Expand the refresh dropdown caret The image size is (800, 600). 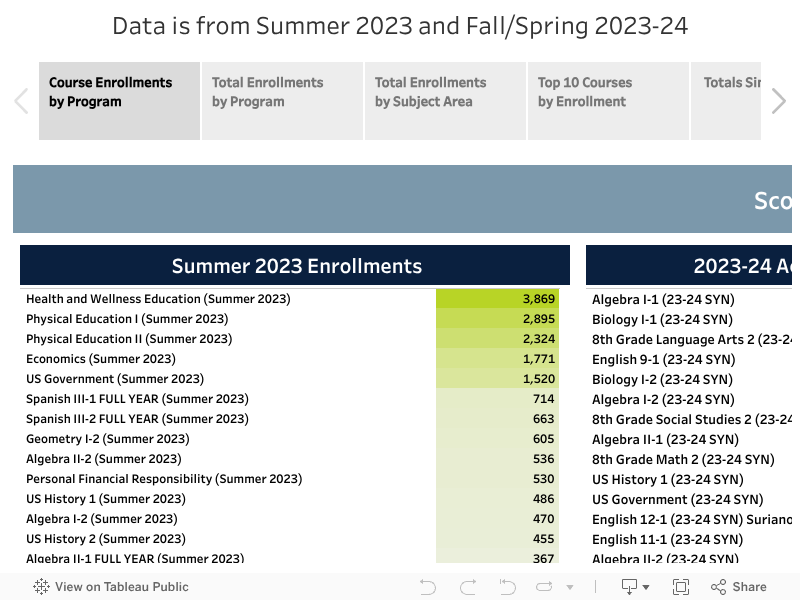tap(570, 587)
